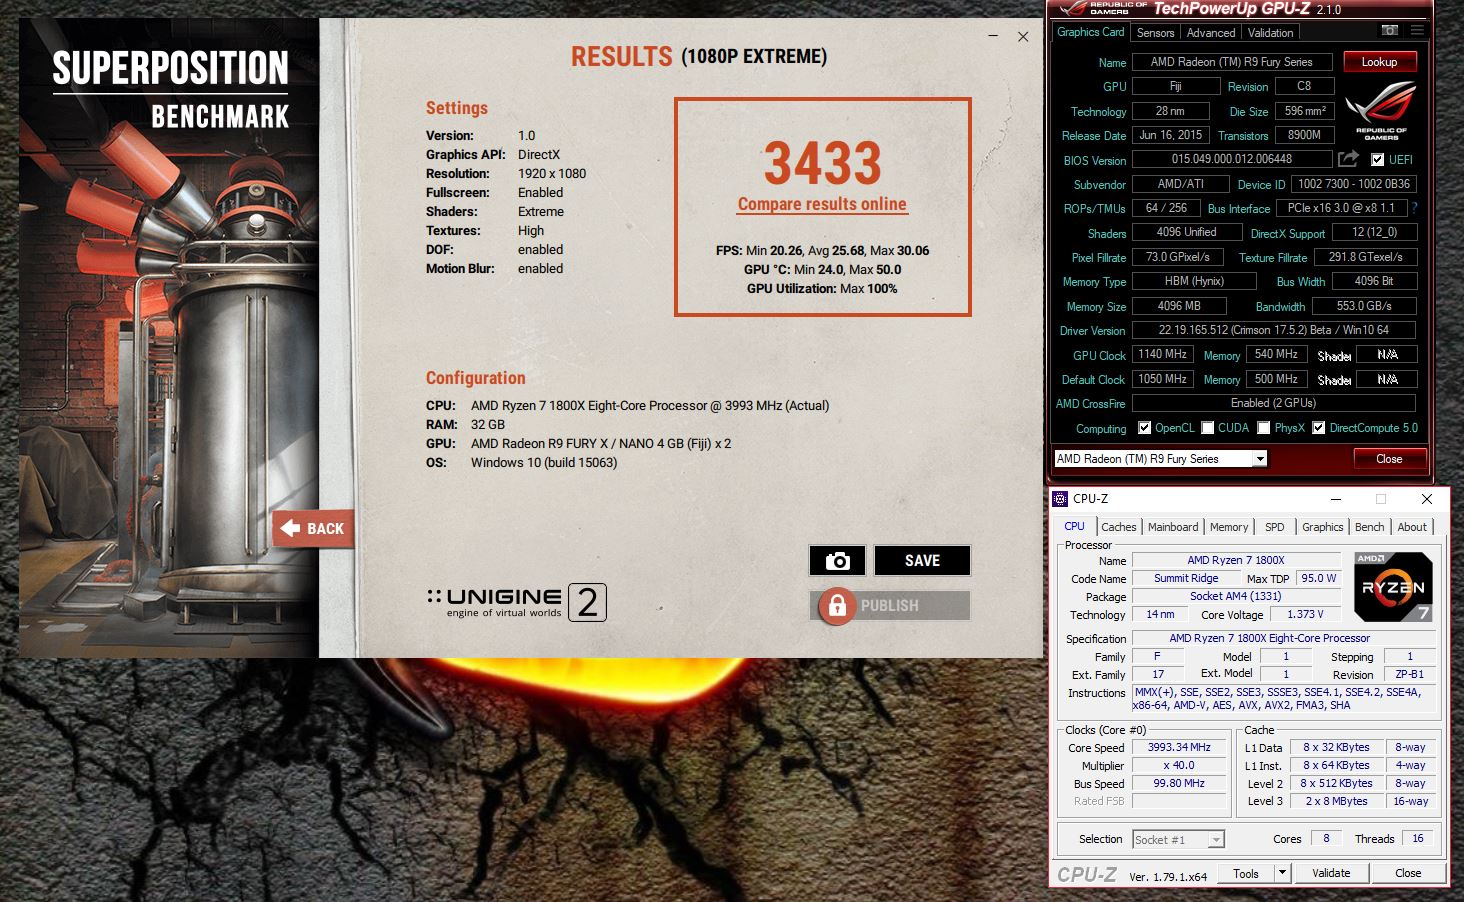Toggle the UEFI checkbox in GPU-Z
This screenshot has height=902, width=1464.
pos(1378,160)
